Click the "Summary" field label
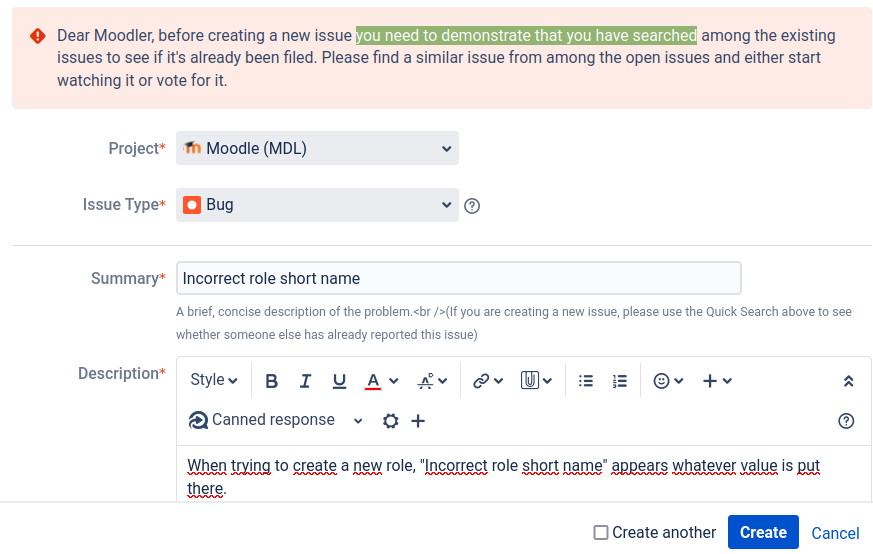This screenshot has width=873, height=554. [125, 278]
